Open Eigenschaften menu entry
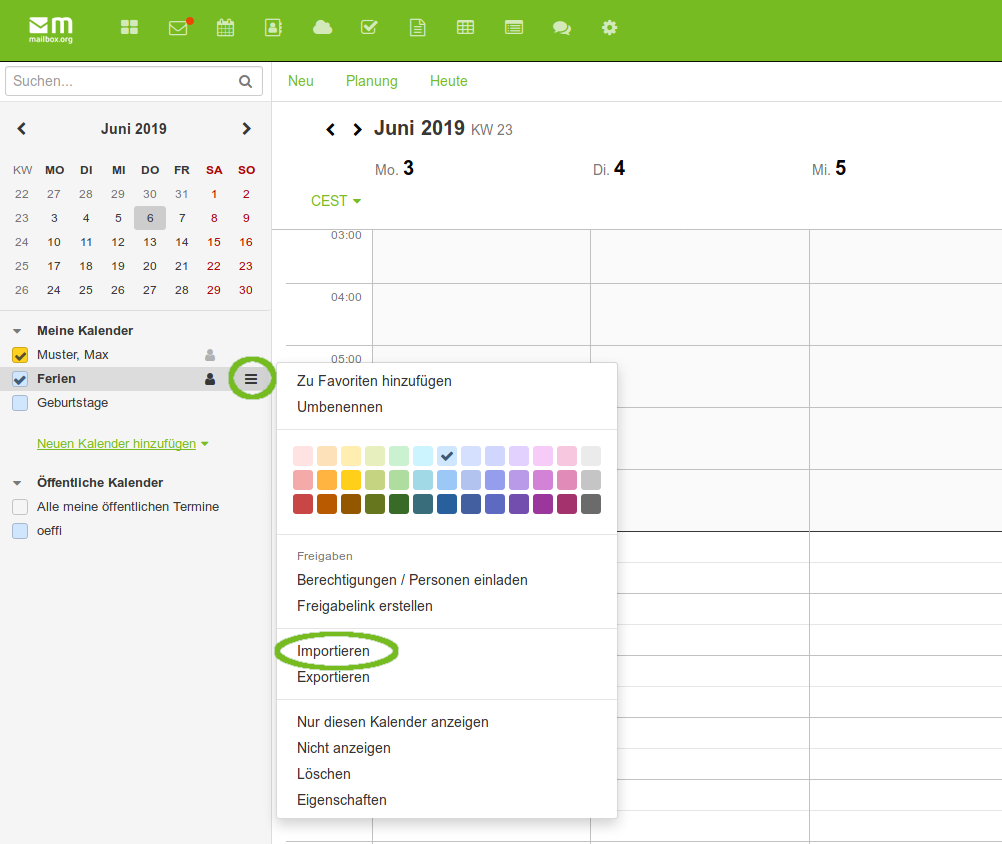 pos(341,800)
